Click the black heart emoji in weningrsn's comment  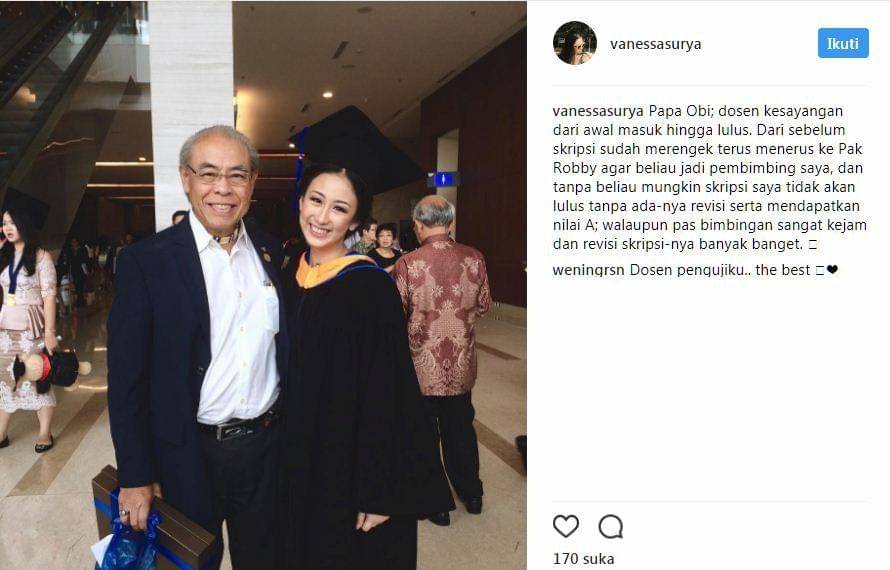point(832,270)
